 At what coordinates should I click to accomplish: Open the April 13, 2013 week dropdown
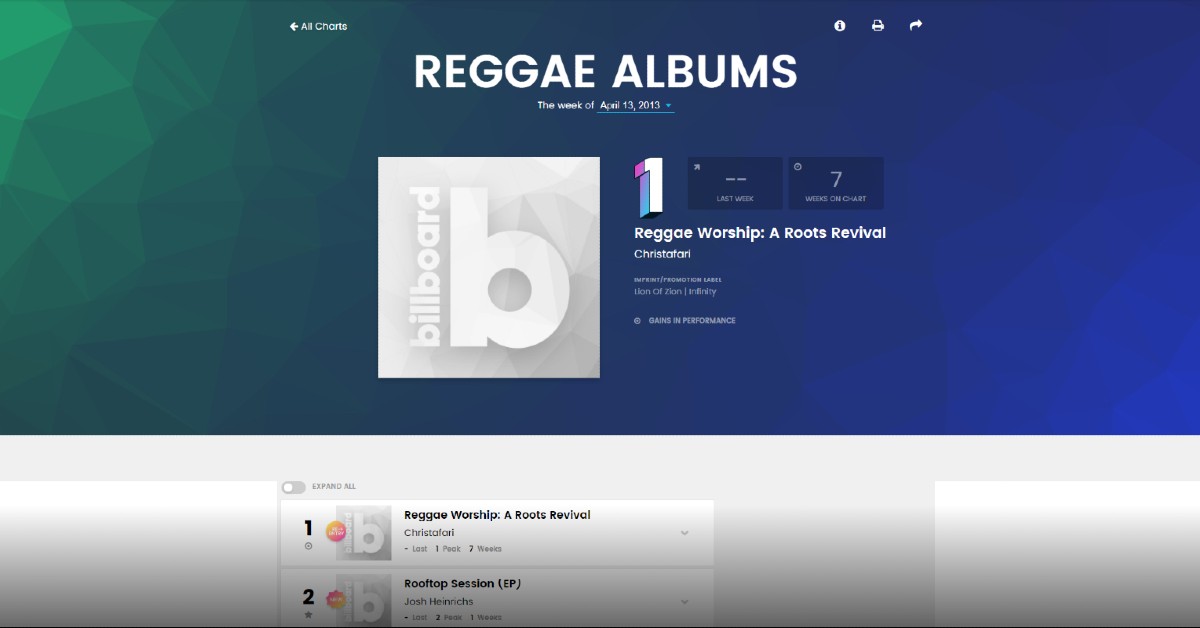[x=635, y=105]
